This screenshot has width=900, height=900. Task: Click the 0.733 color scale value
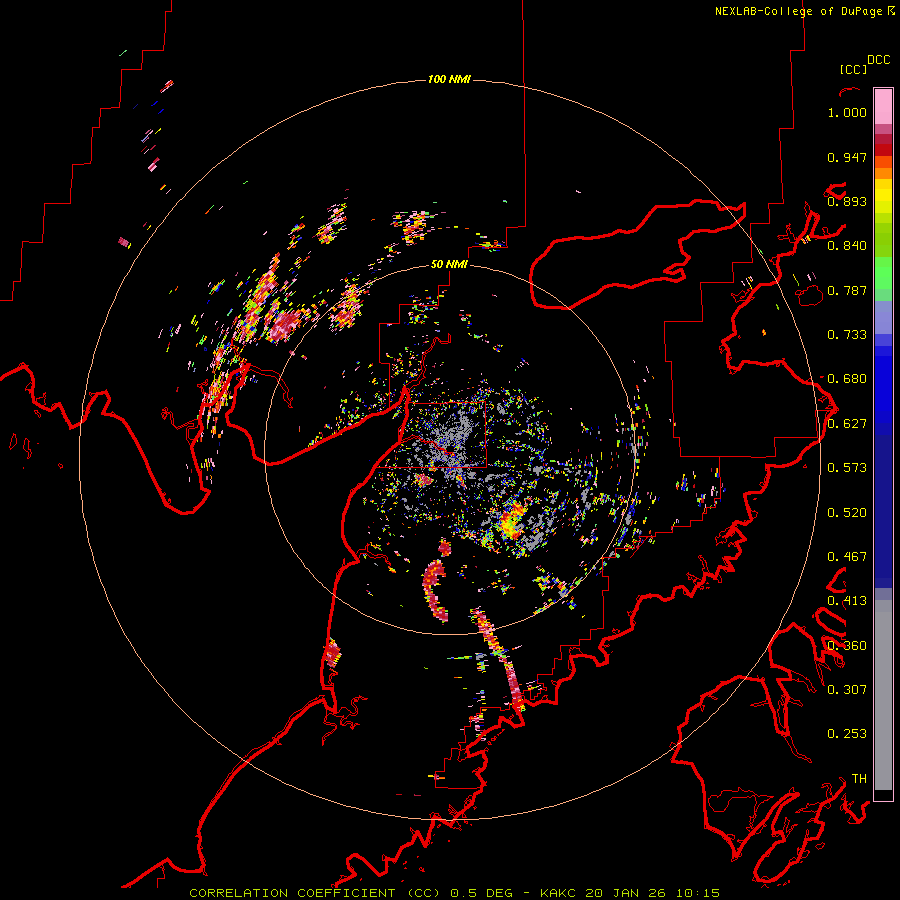pyautogui.click(x=847, y=335)
